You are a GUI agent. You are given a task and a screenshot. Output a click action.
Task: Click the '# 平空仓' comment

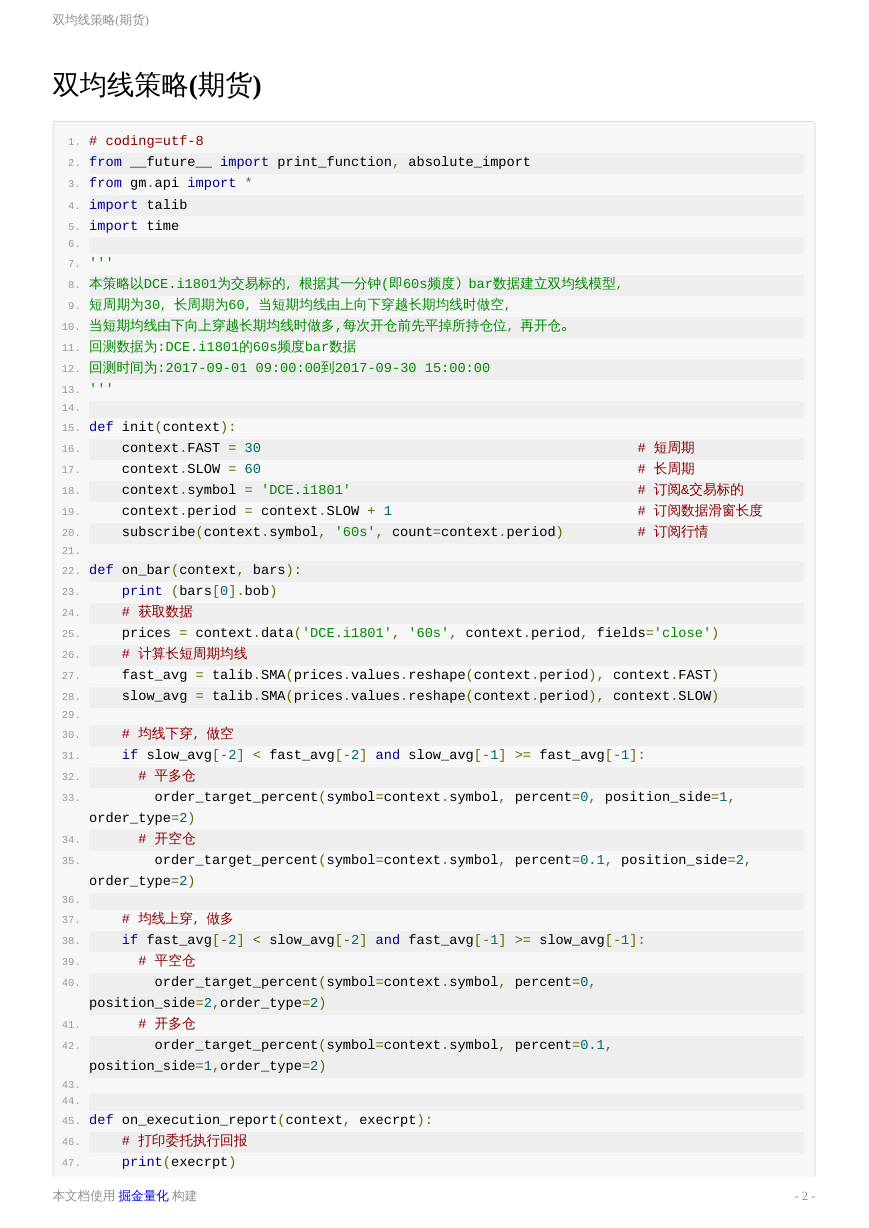[167, 961]
